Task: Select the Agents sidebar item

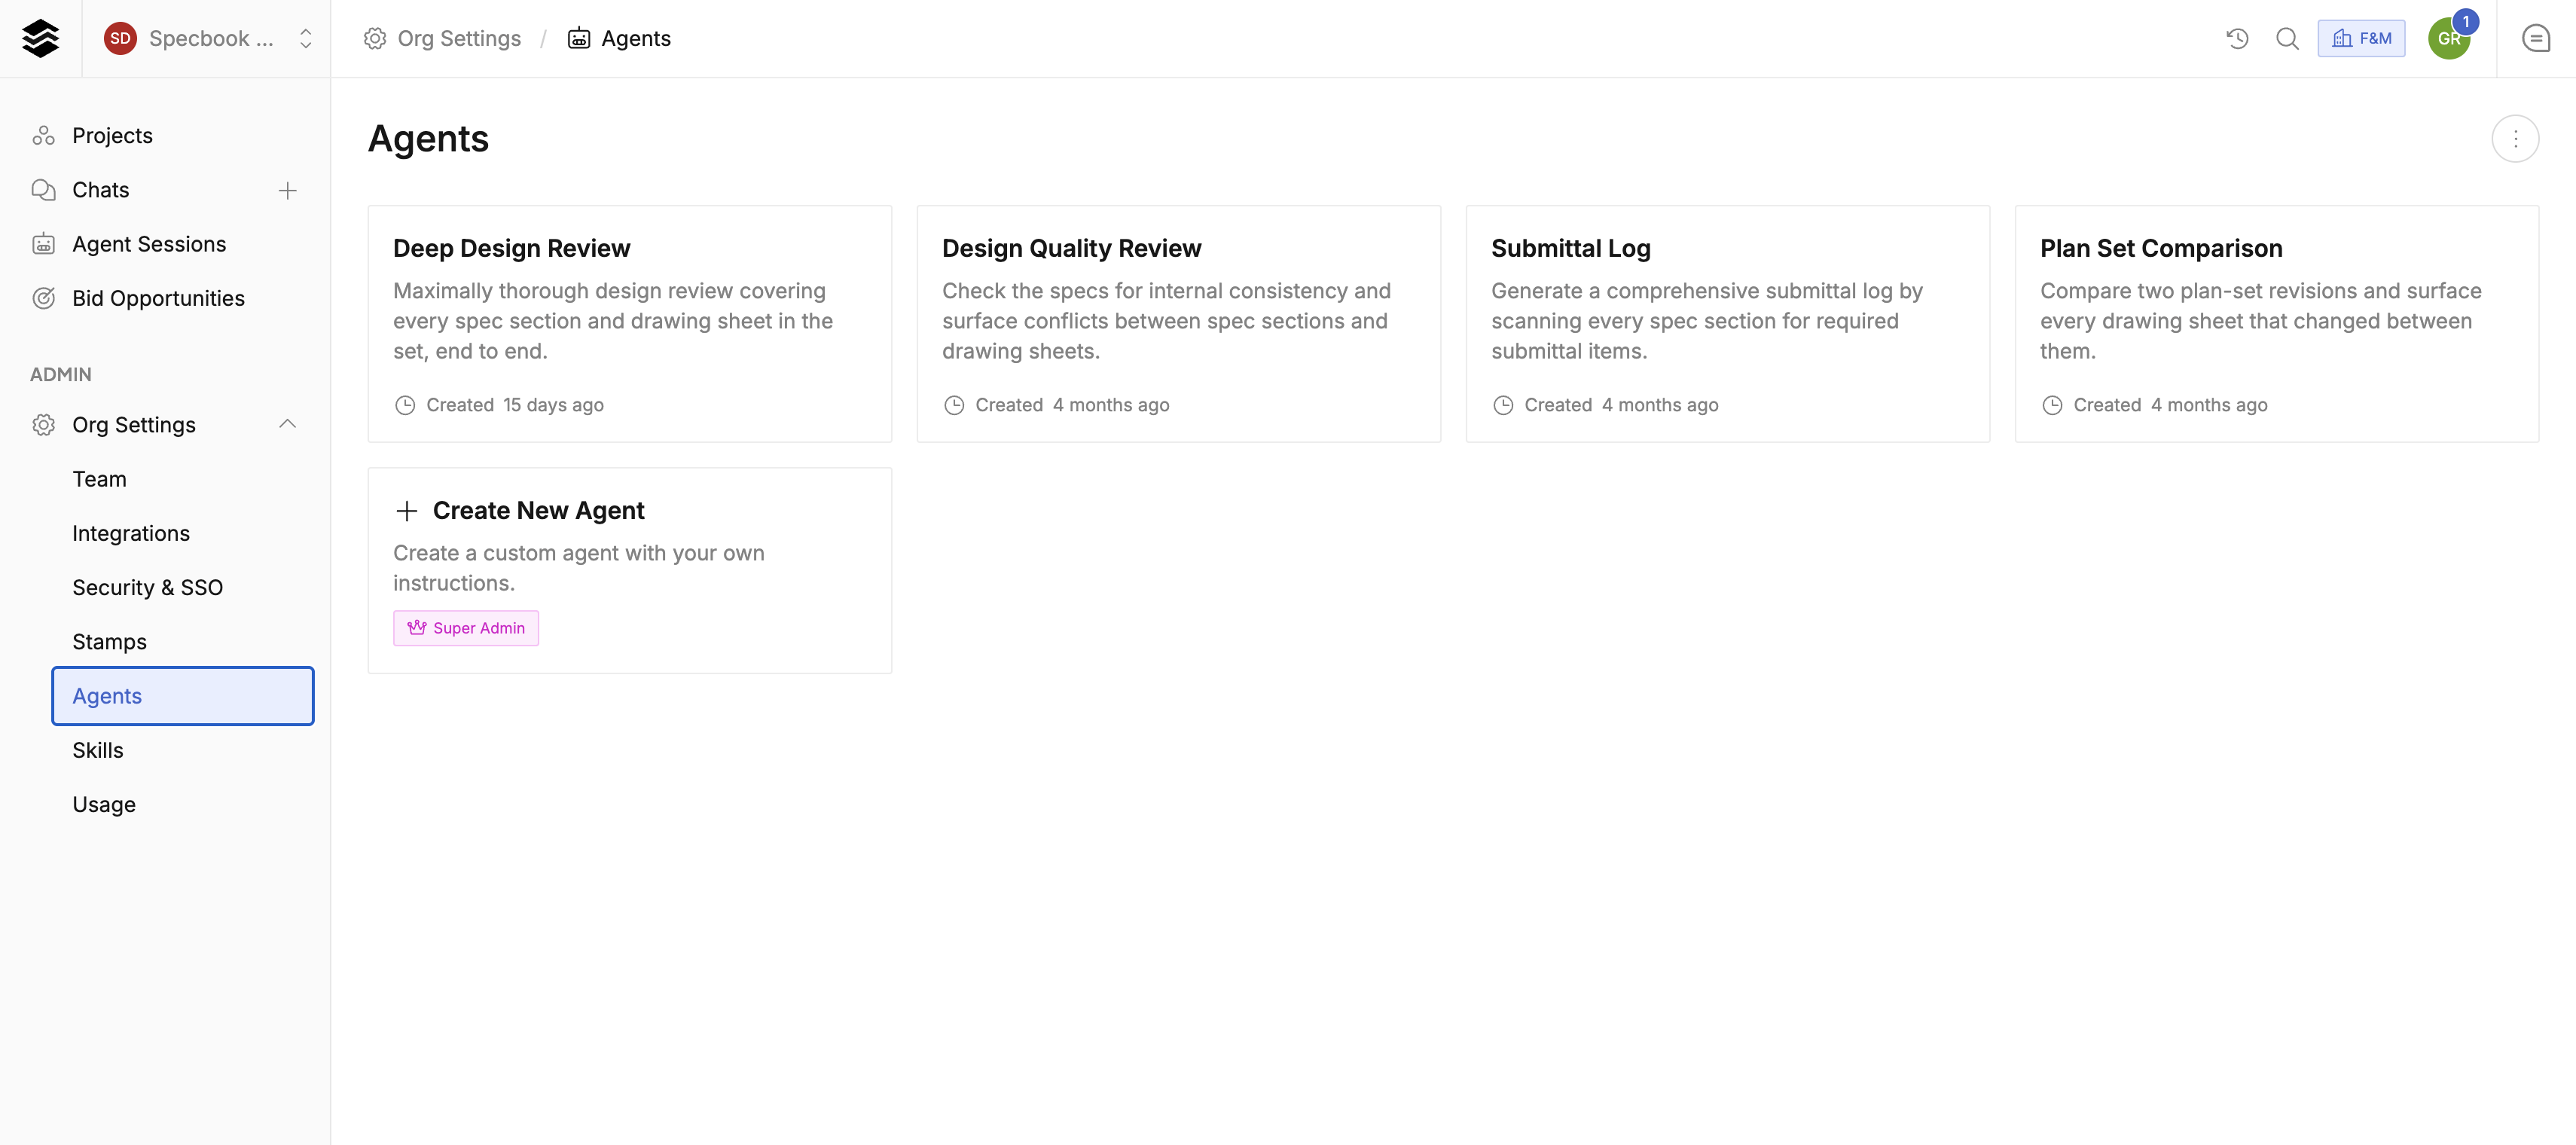Action: coord(183,696)
